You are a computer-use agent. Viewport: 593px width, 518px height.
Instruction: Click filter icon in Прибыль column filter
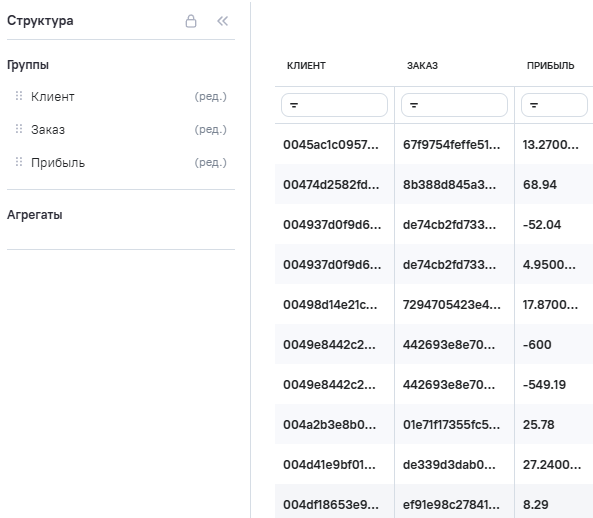534,105
